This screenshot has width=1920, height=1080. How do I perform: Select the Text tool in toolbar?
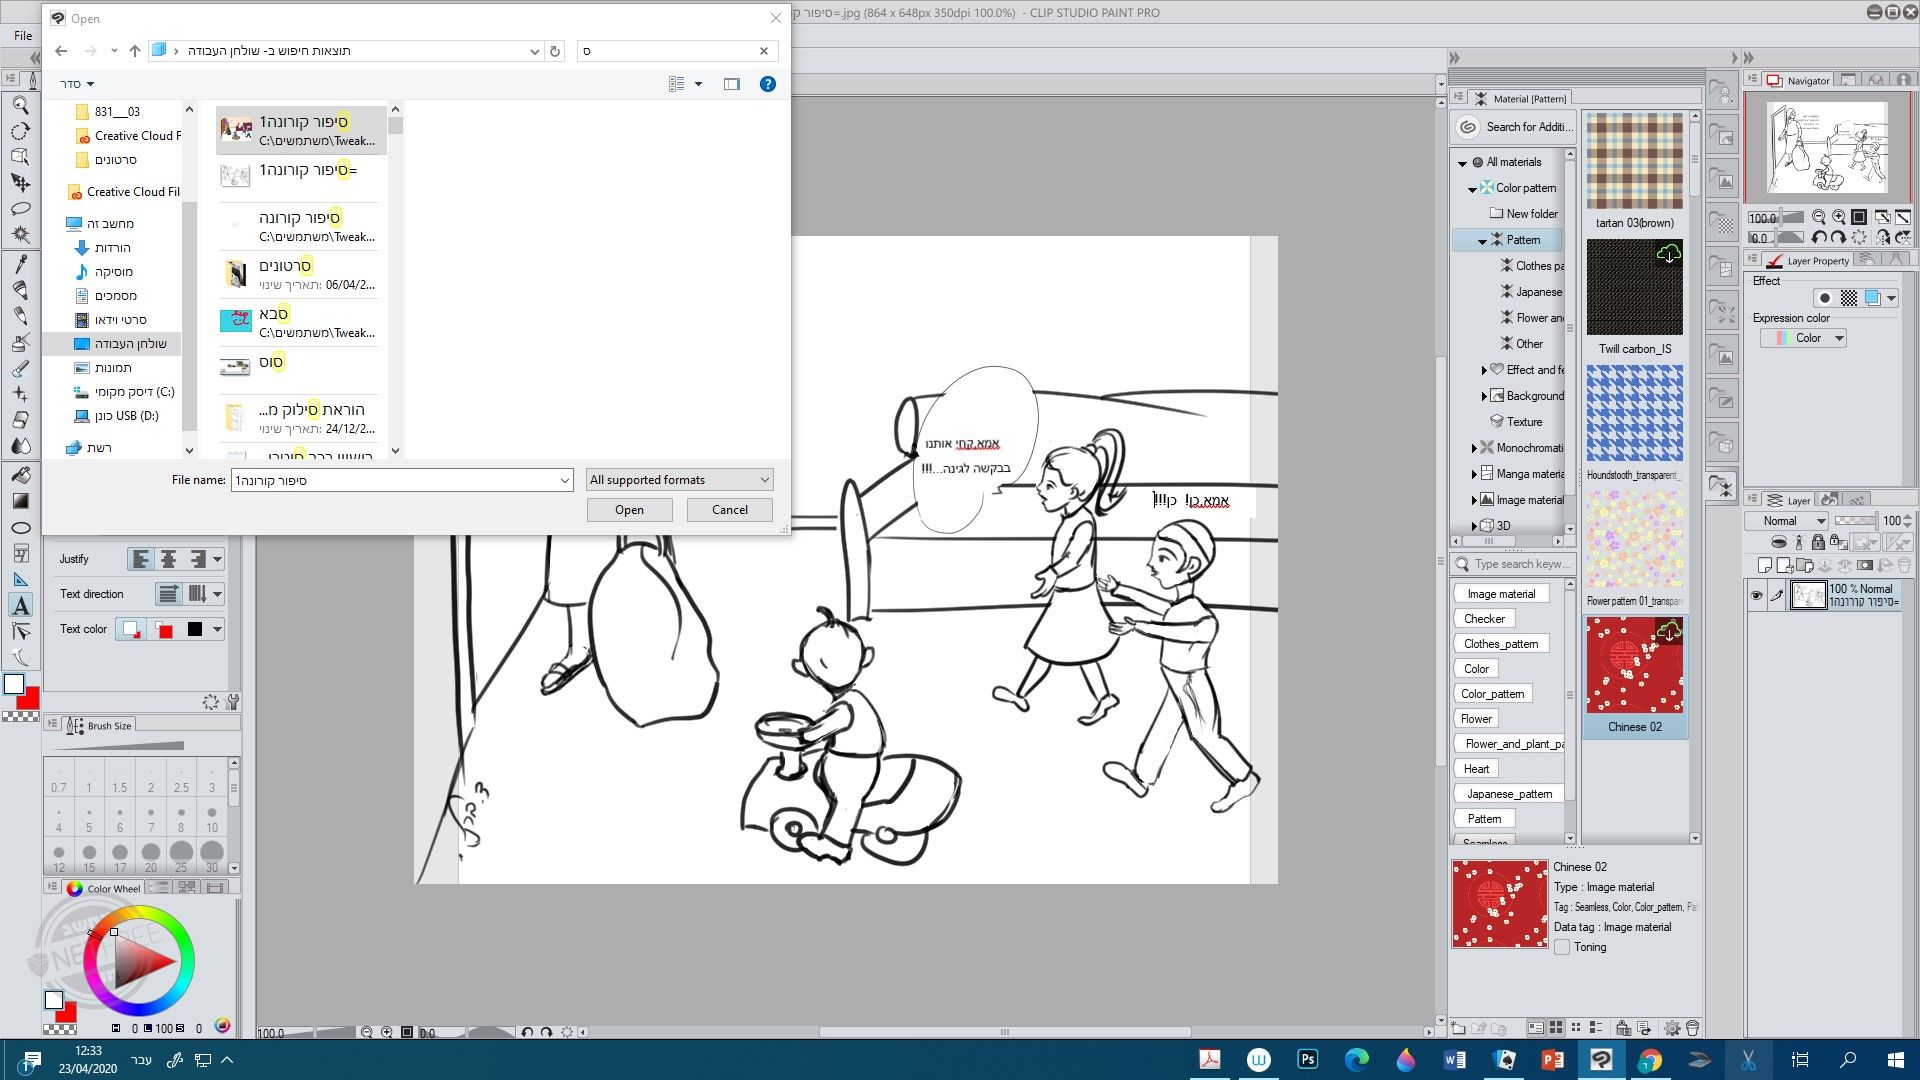point(20,606)
